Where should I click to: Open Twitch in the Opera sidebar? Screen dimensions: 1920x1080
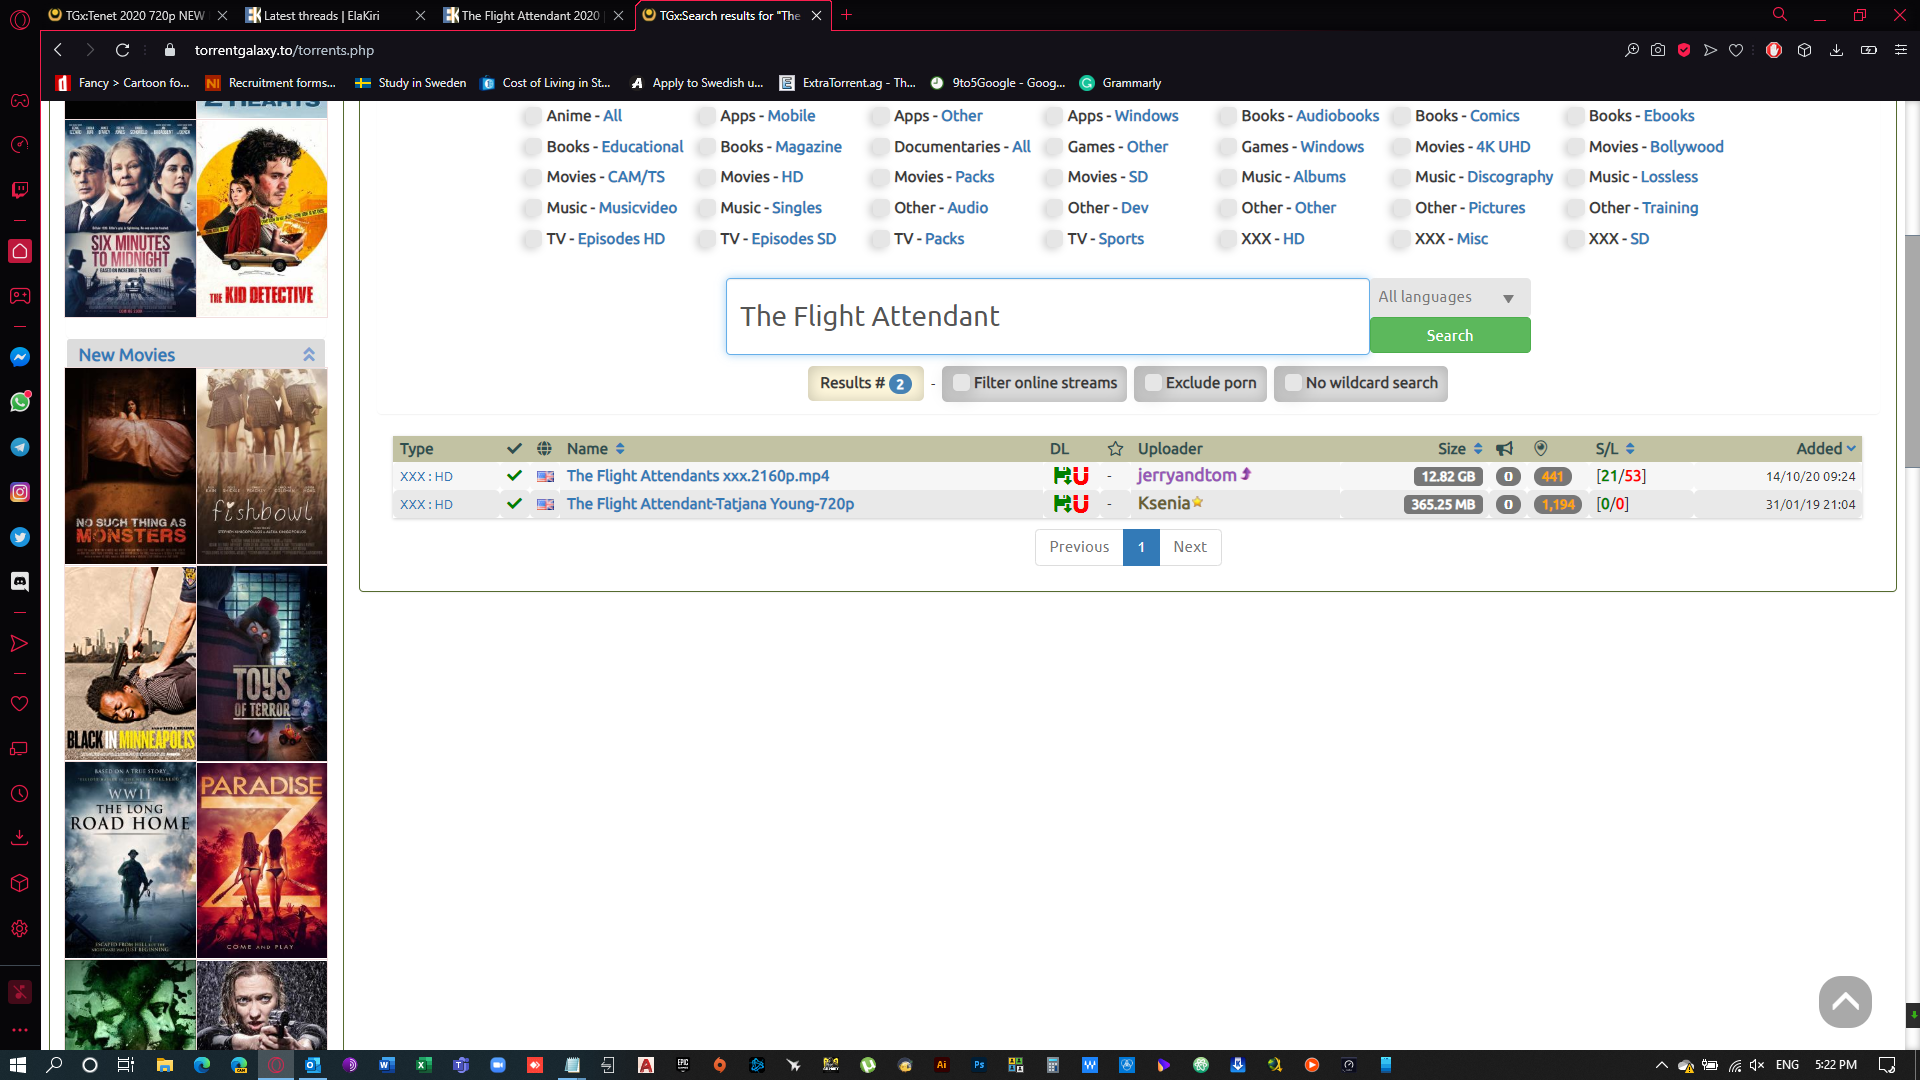(20, 190)
